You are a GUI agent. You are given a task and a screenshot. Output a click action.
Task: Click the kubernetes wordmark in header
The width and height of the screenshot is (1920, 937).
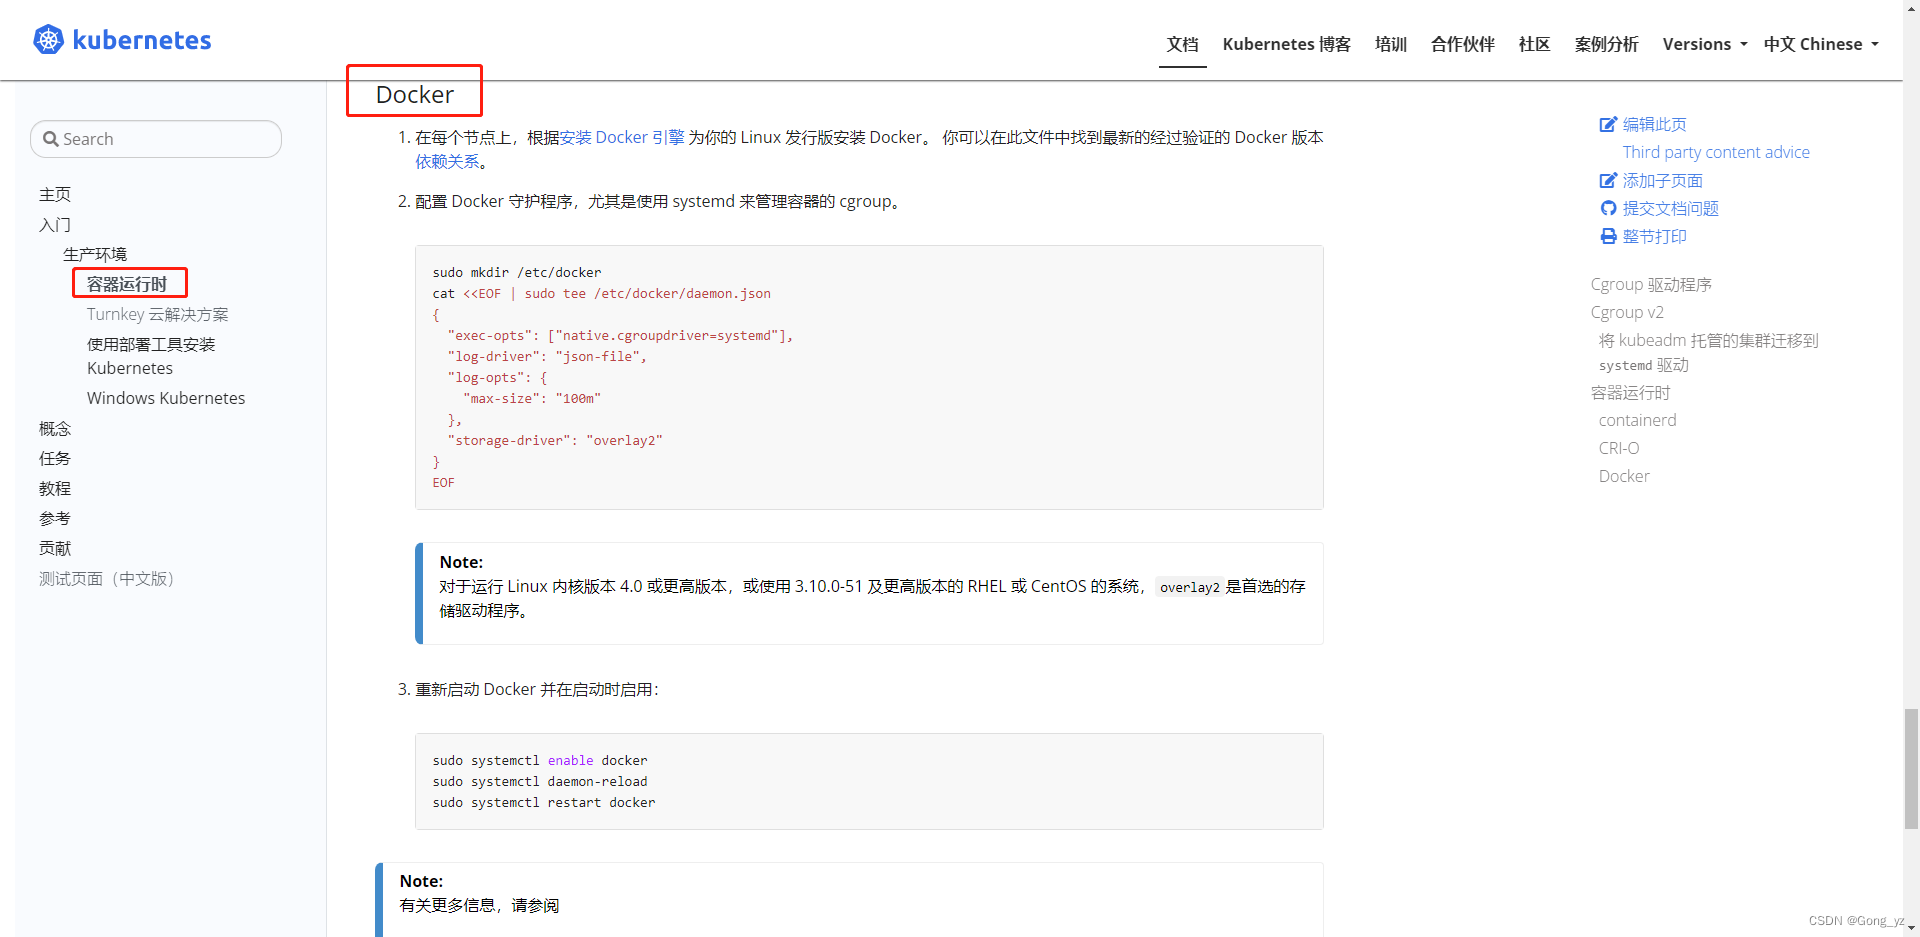[142, 40]
